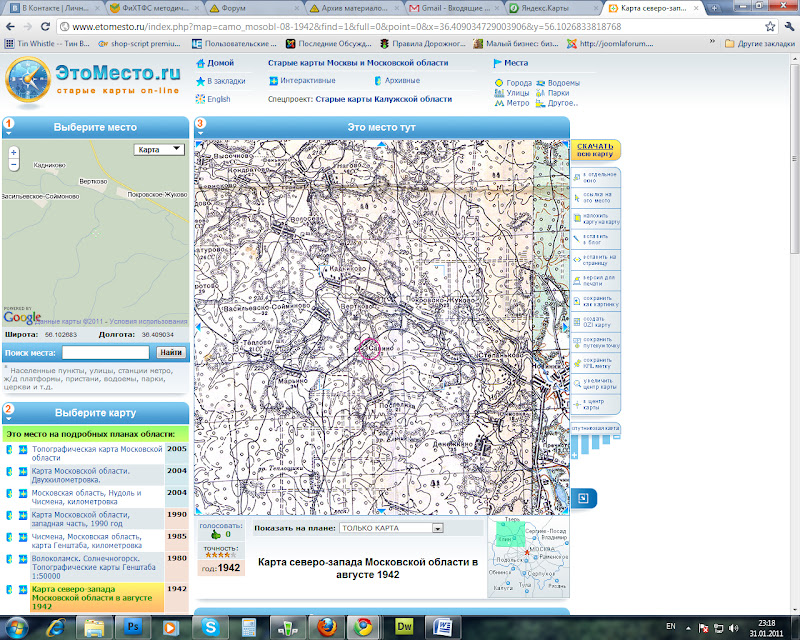Image resolution: width=800 pixels, height=640 pixels.
Task: Switch to the Gmail - Входящие tab
Action: point(455,8)
